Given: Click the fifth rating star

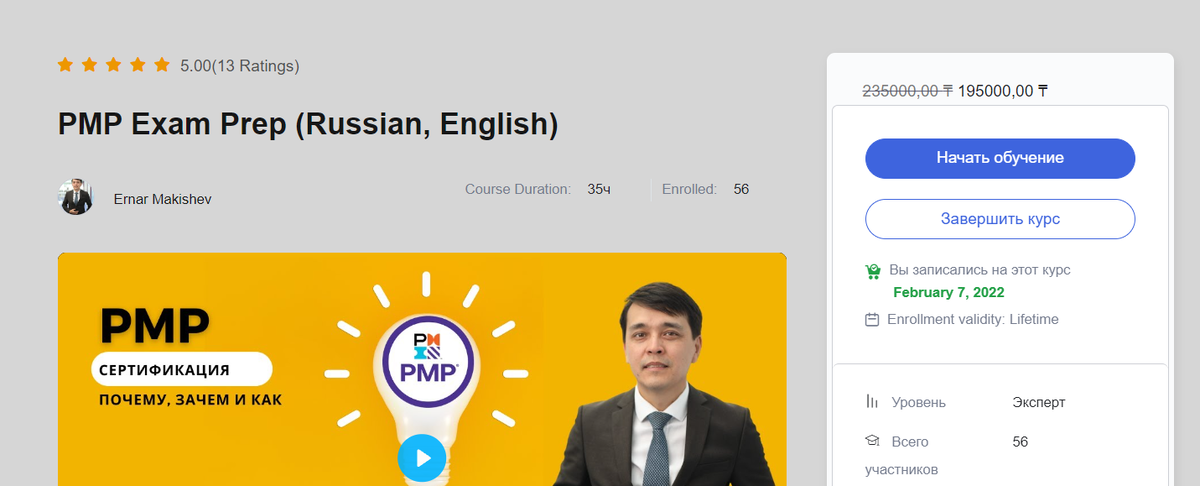Looking at the screenshot, I should tap(162, 65).
